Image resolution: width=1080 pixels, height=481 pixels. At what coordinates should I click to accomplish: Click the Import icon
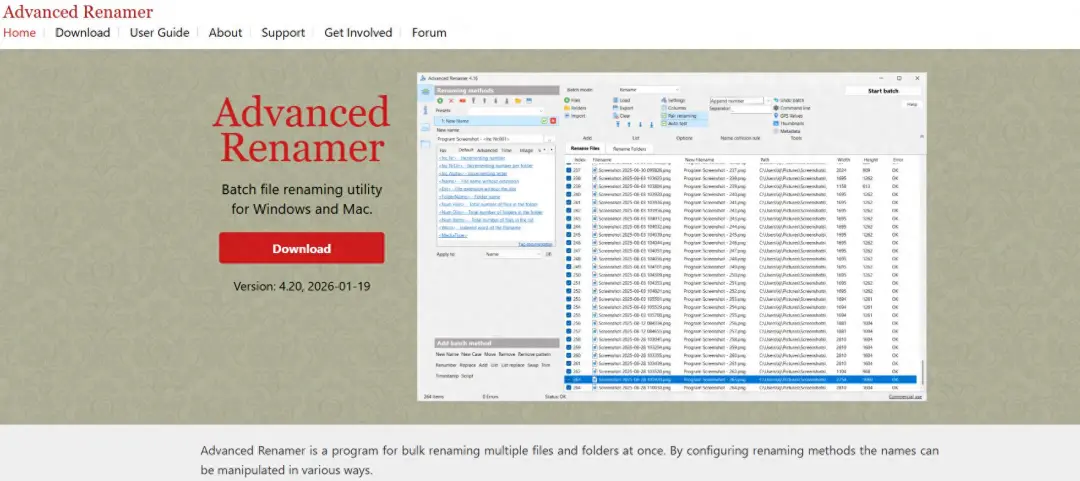pyautogui.click(x=567, y=116)
